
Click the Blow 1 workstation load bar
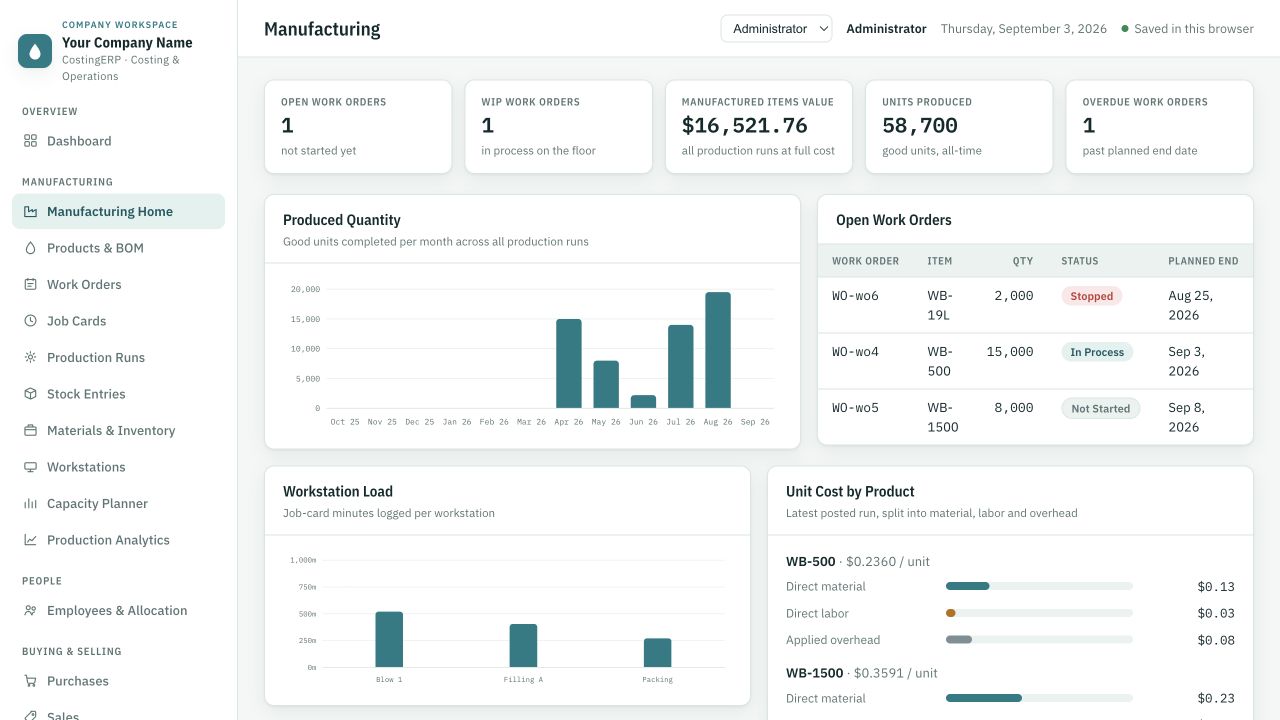pyautogui.click(x=389, y=639)
